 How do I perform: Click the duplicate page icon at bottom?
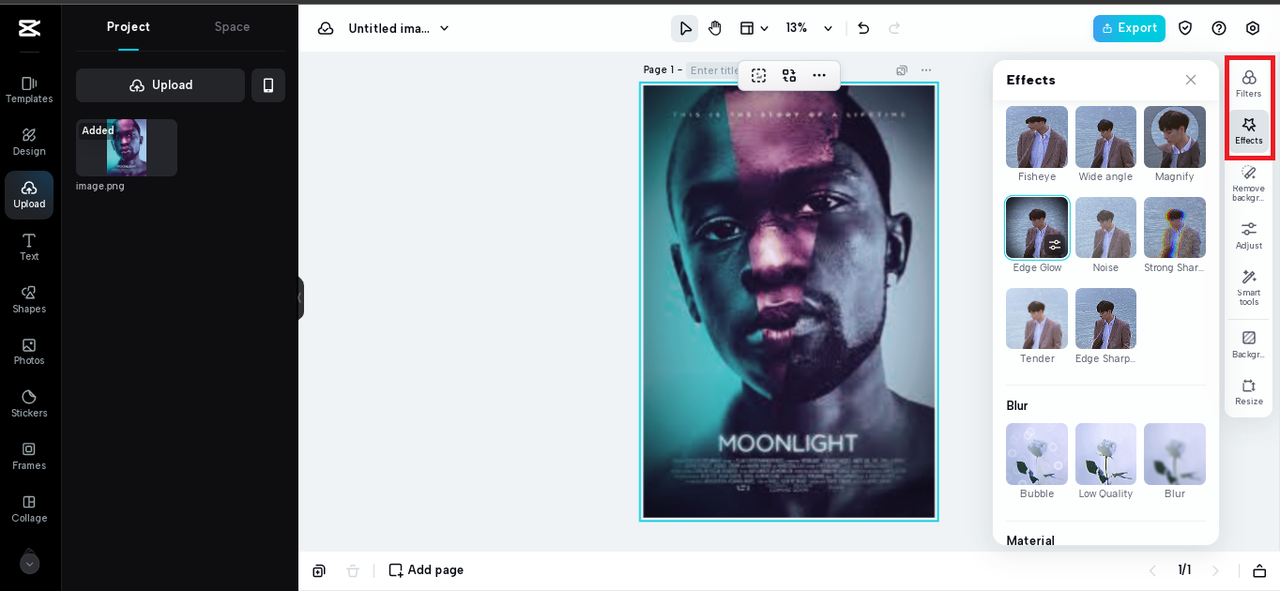click(319, 570)
